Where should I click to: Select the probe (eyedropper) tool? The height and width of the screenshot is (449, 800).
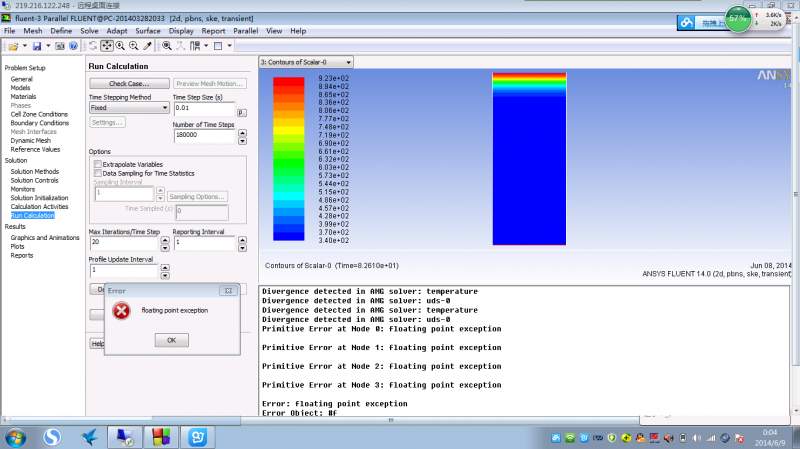(147, 46)
